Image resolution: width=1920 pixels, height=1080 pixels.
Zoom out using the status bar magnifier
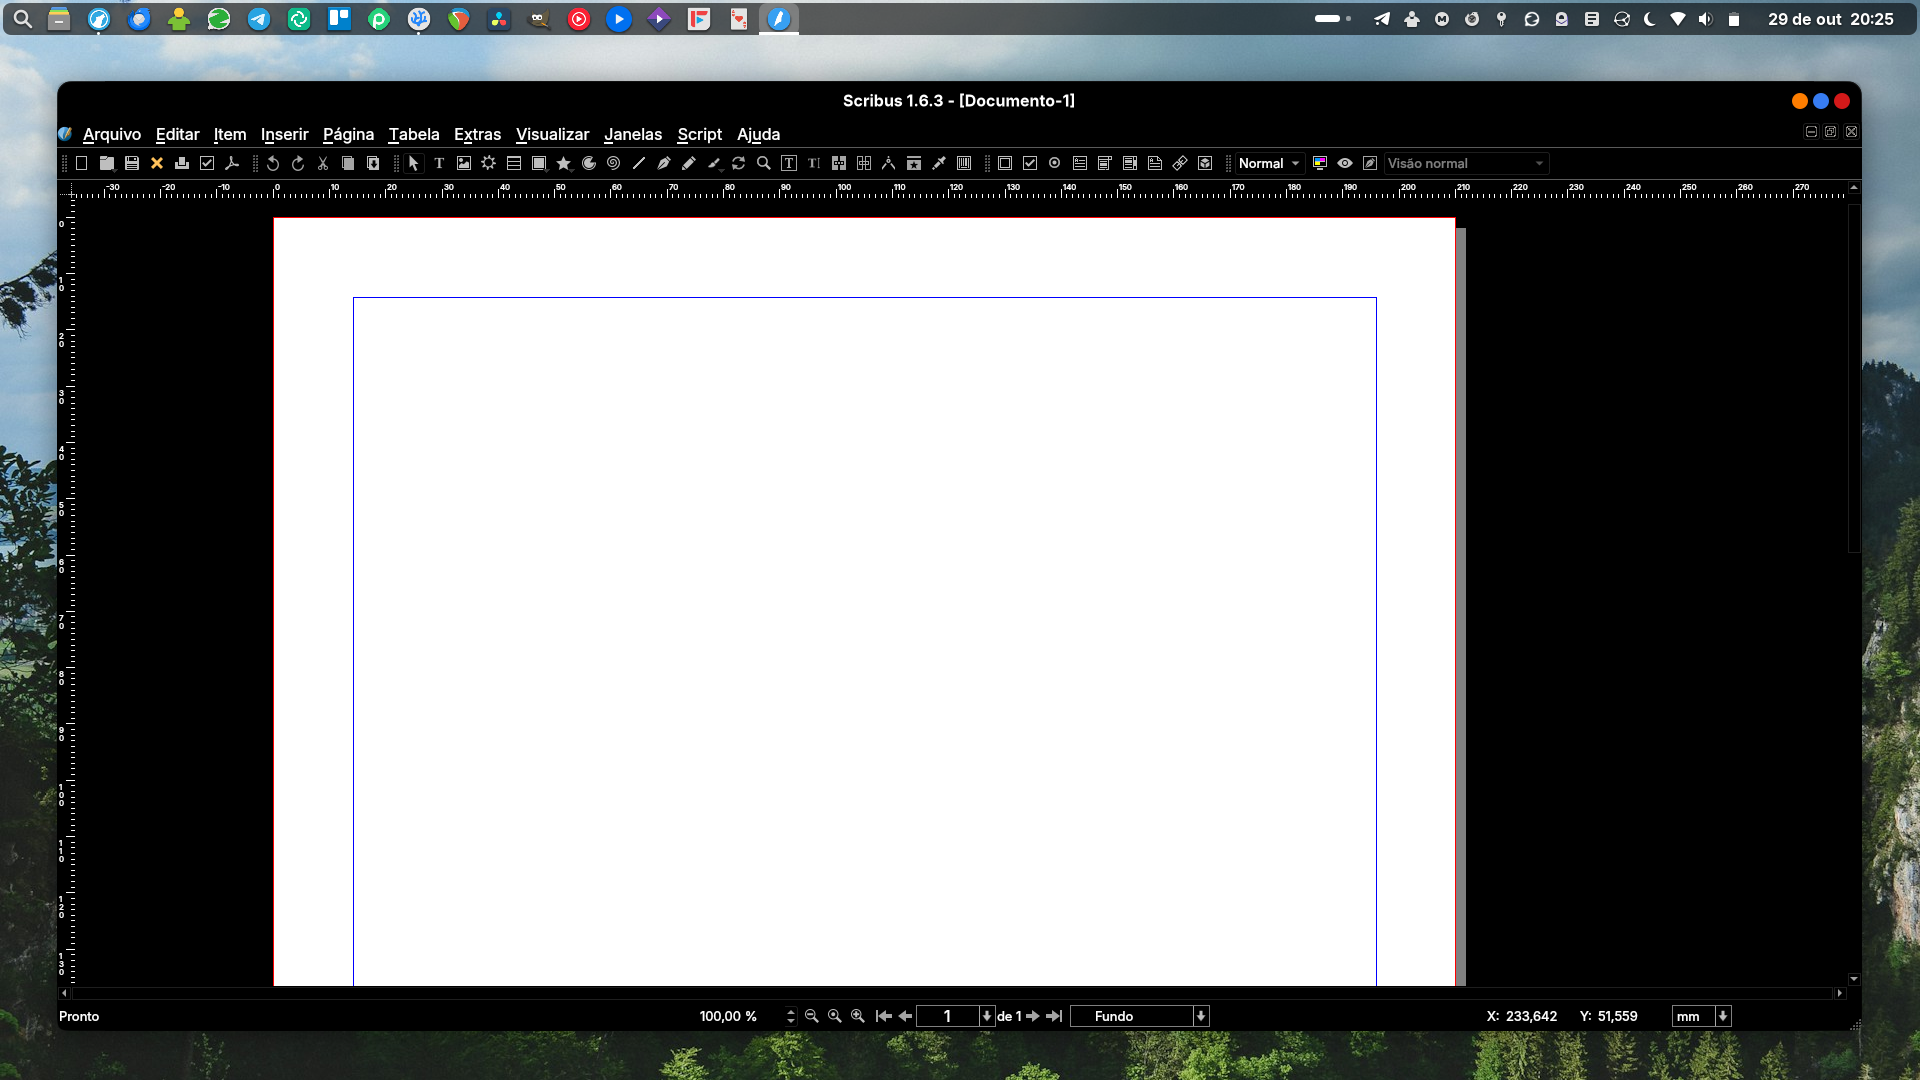[x=811, y=1016]
